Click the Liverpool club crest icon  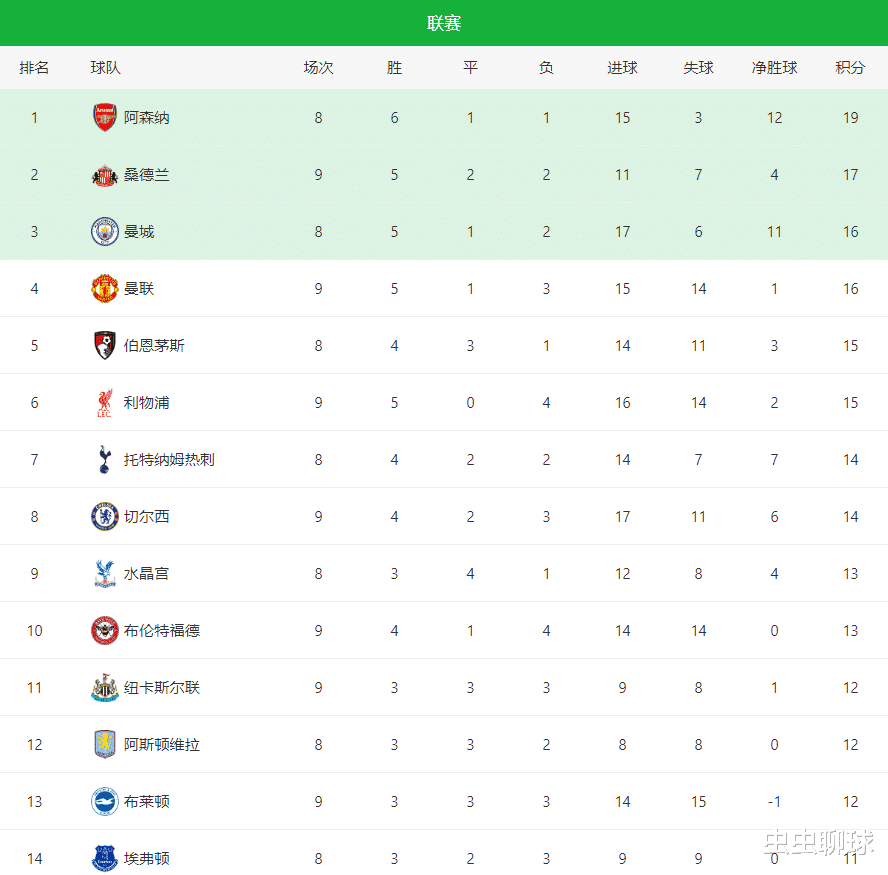tap(105, 403)
